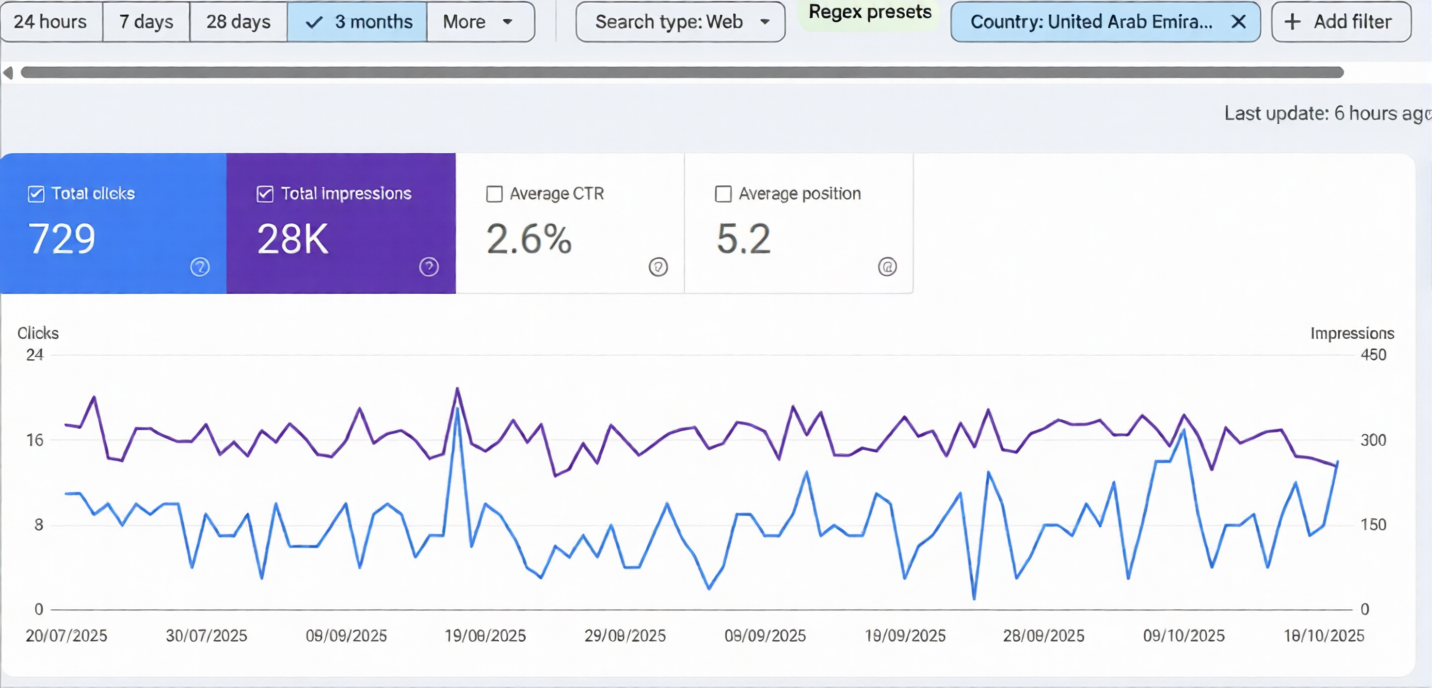Open help tooltip for Average CTR metric
Screen dimensions: 1432x688
tap(658, 267)
